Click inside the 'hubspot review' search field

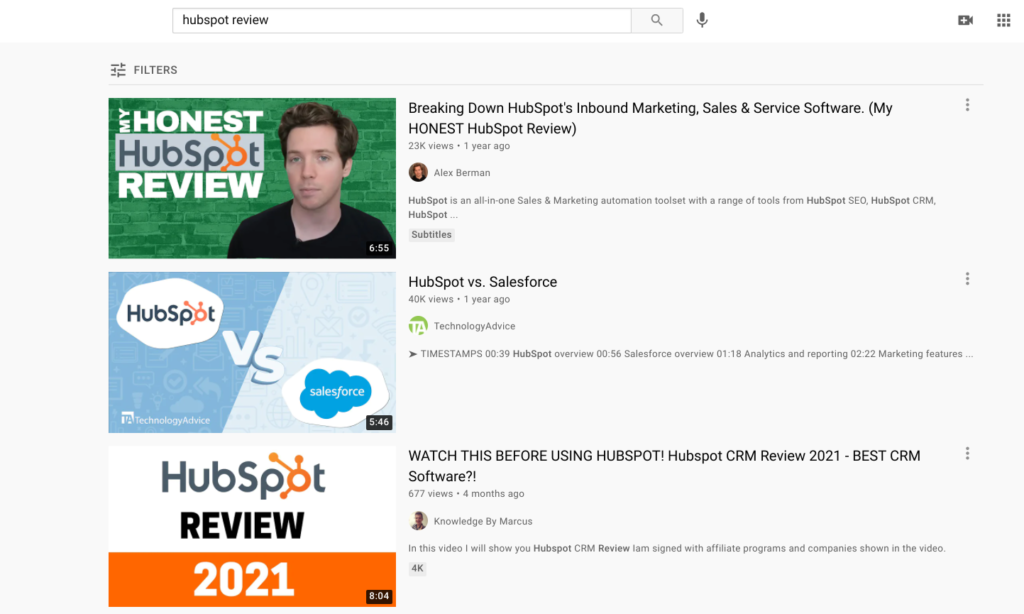400,20
